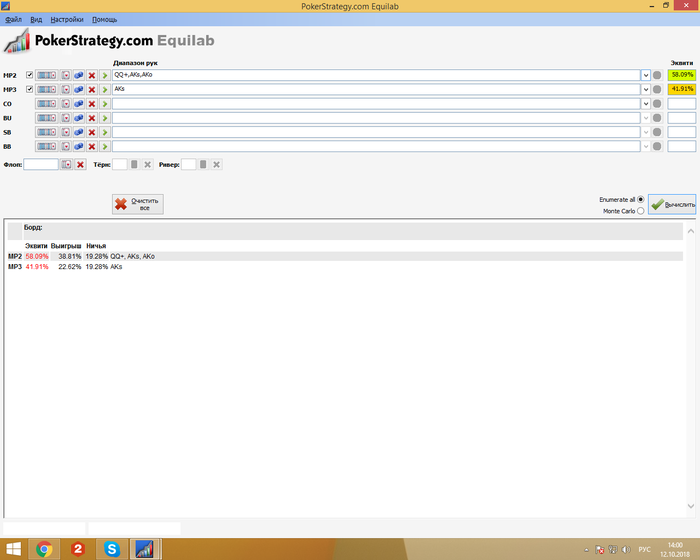
Task: Focus the Тёрн card input
Action: click(120, 165)
